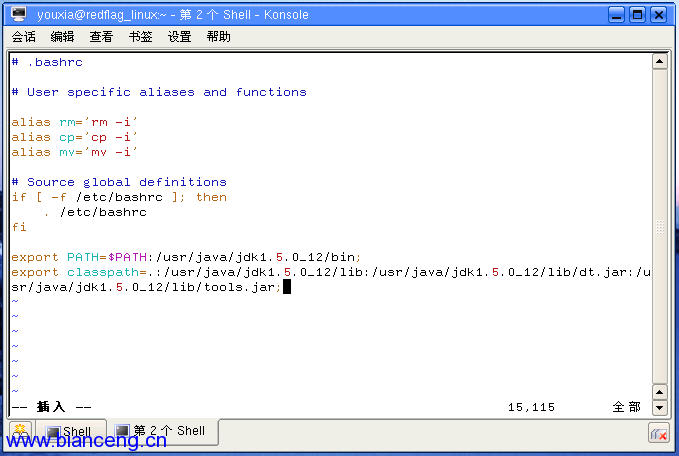679x456 pixels.
Task: Click the alias mv='mv -i' line
Action: coord(74,152)
